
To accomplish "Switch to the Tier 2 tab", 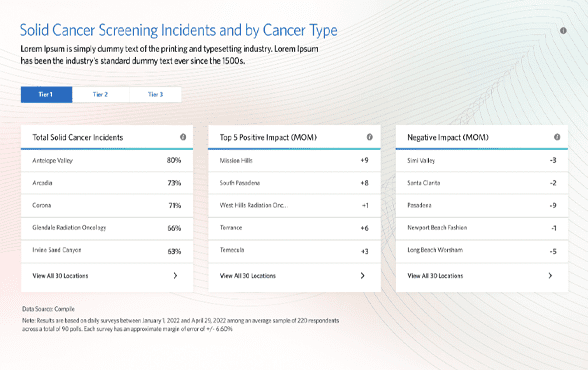I will (x=100, y=94).
